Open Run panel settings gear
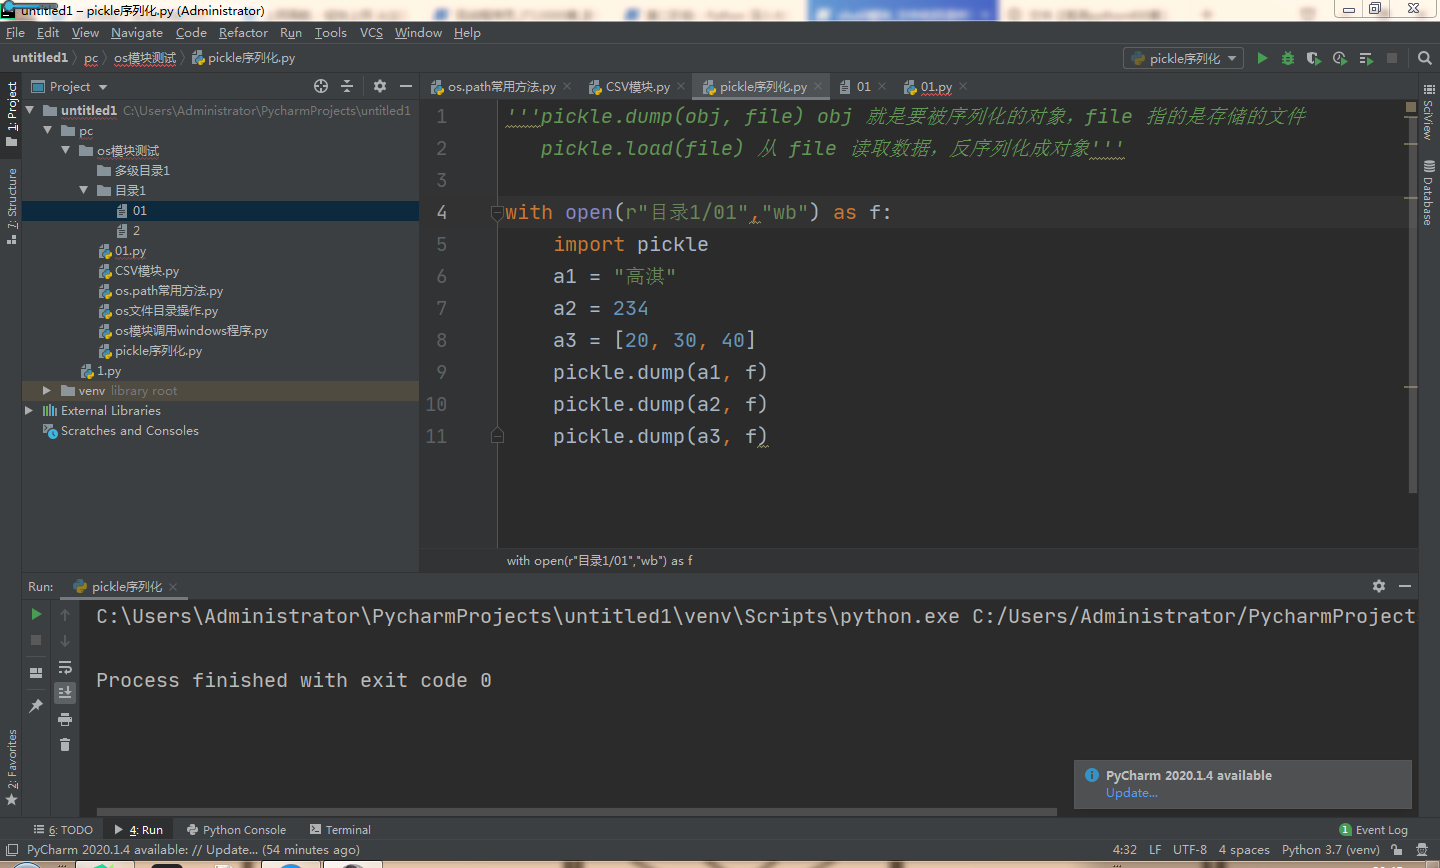The width and height of the screenshot is (1440, 868). pyautogui.click(x=1379, y=586)
